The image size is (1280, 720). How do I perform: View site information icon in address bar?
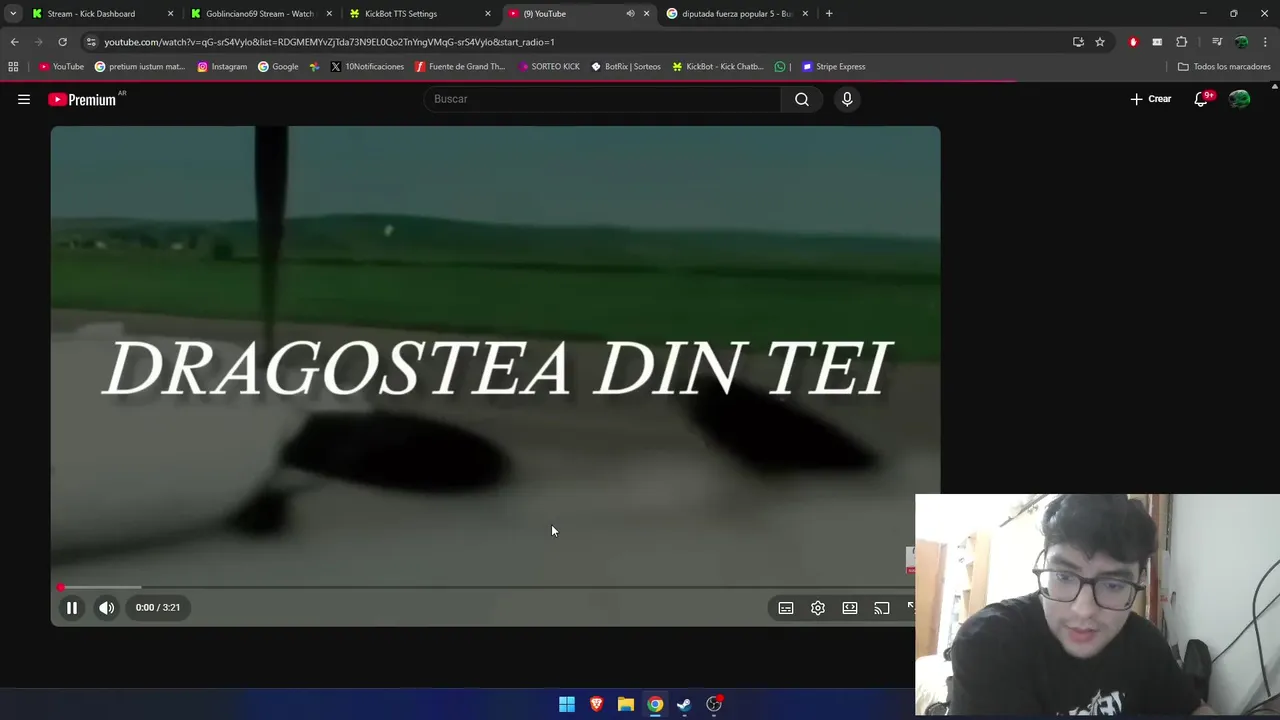tap(92, 42)
